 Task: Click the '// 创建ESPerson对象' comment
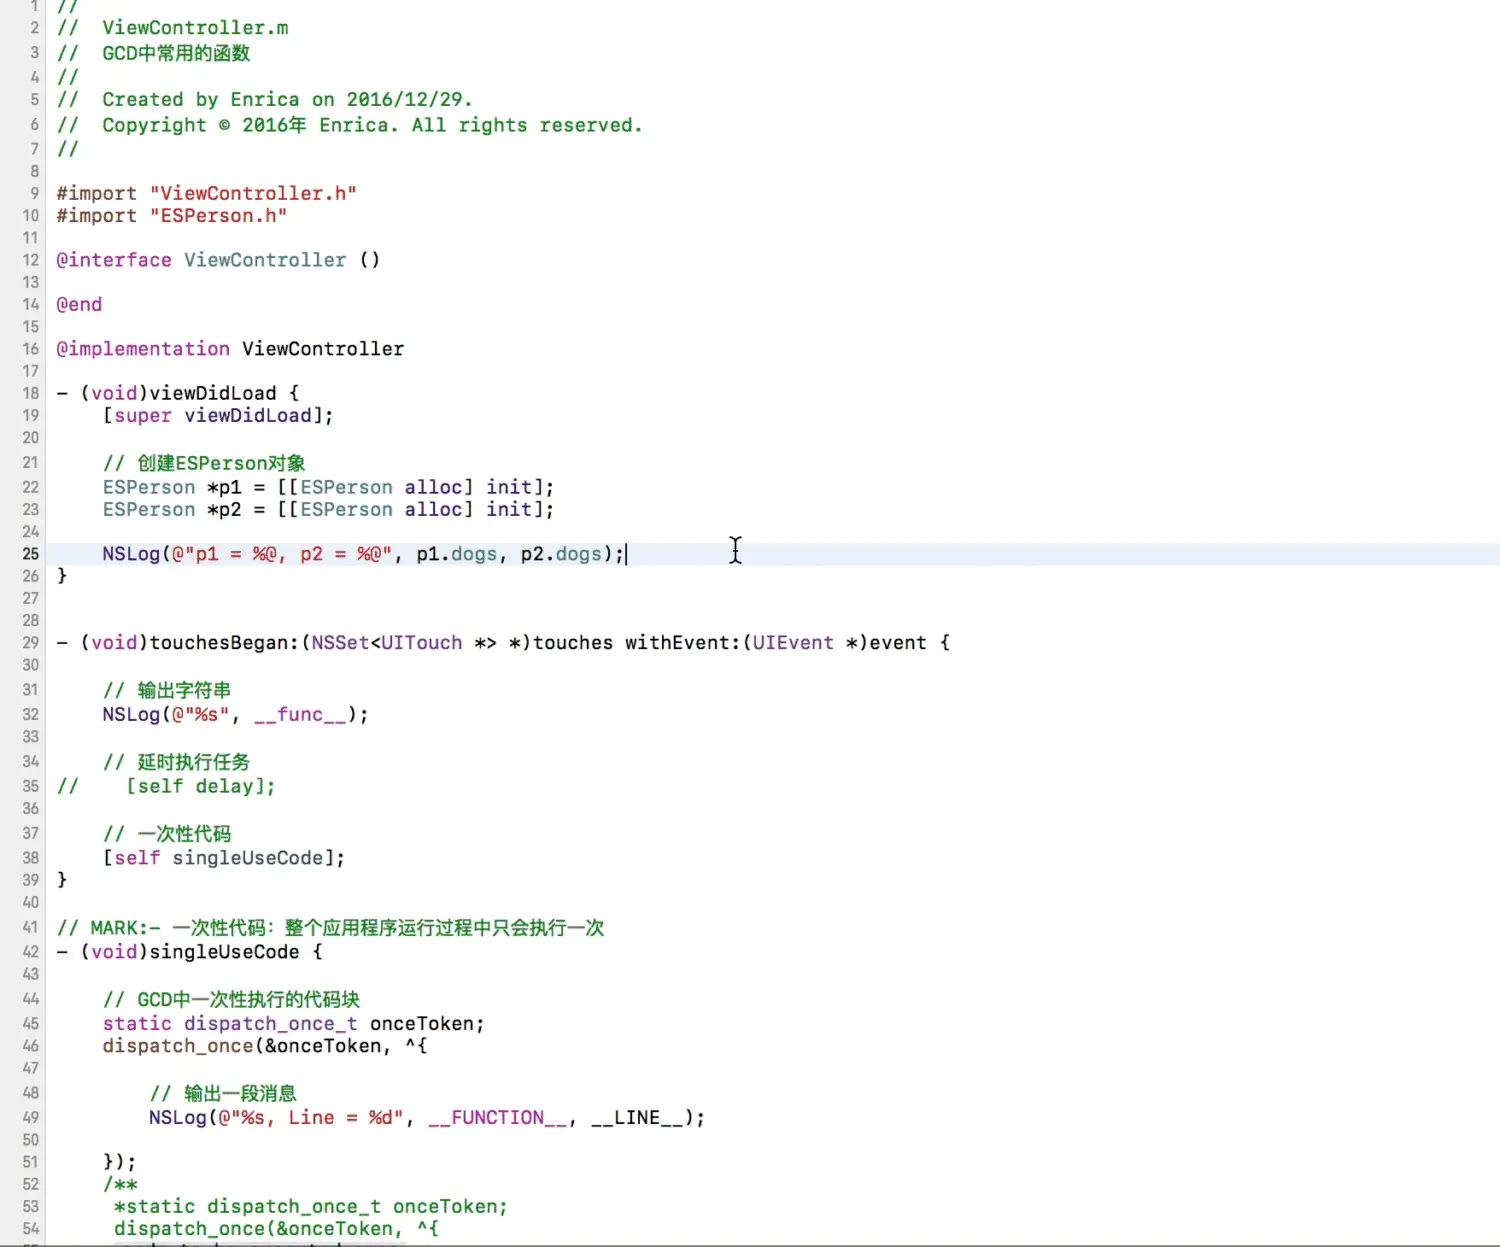click(x=204, y=463)
